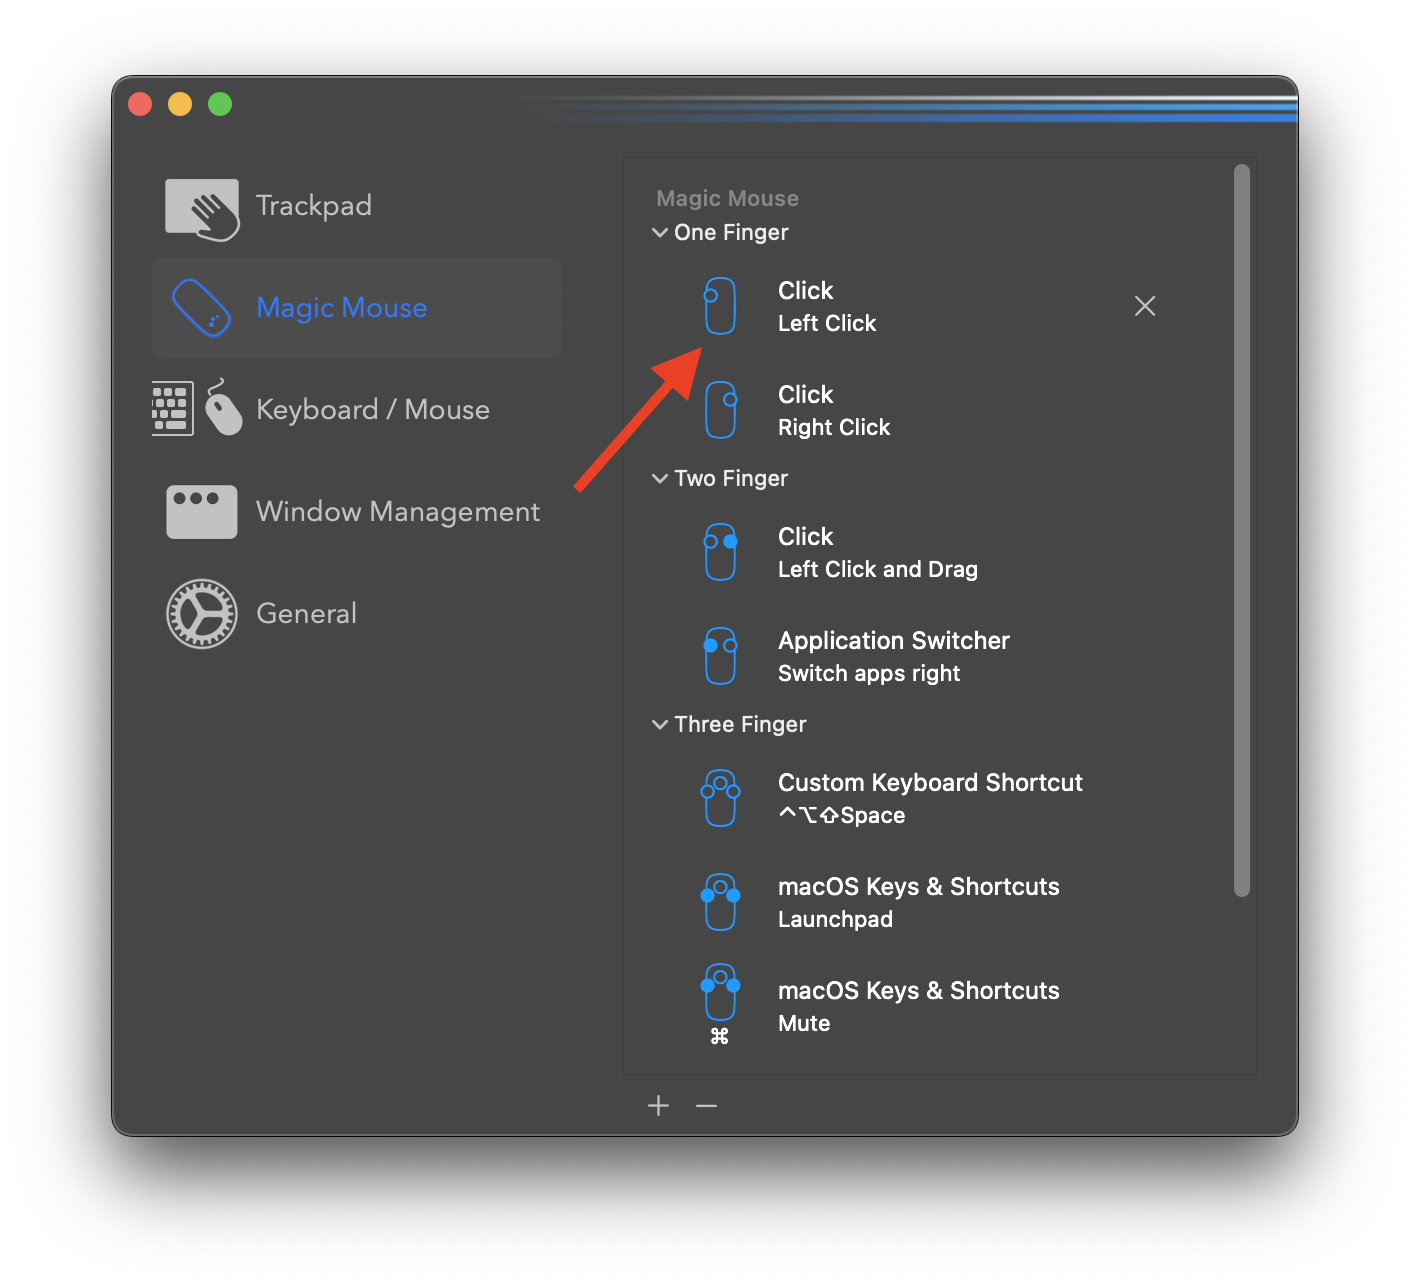Open the General section

306,614
